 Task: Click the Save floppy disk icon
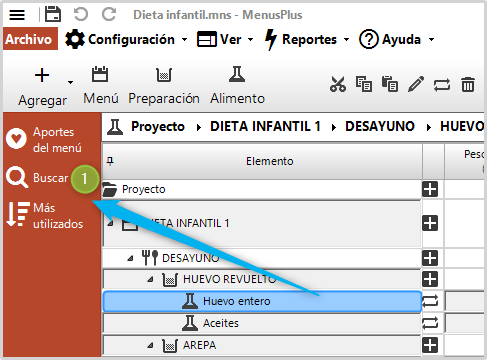pos(53,14)
